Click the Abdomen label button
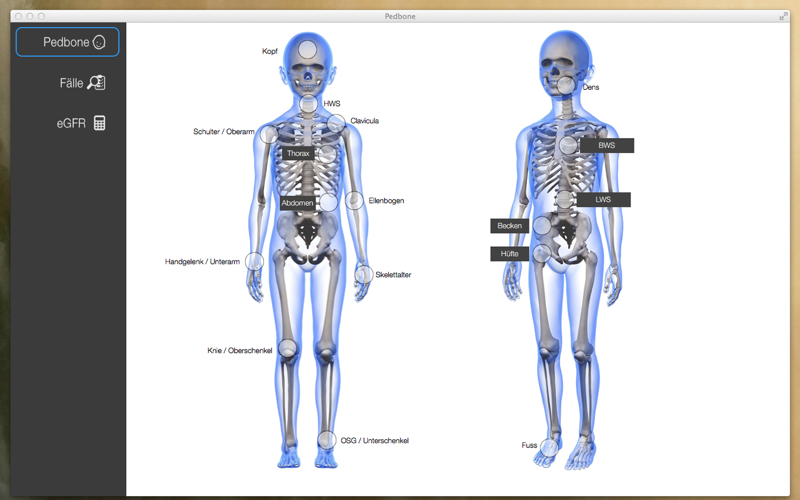 tap(297, 203)
